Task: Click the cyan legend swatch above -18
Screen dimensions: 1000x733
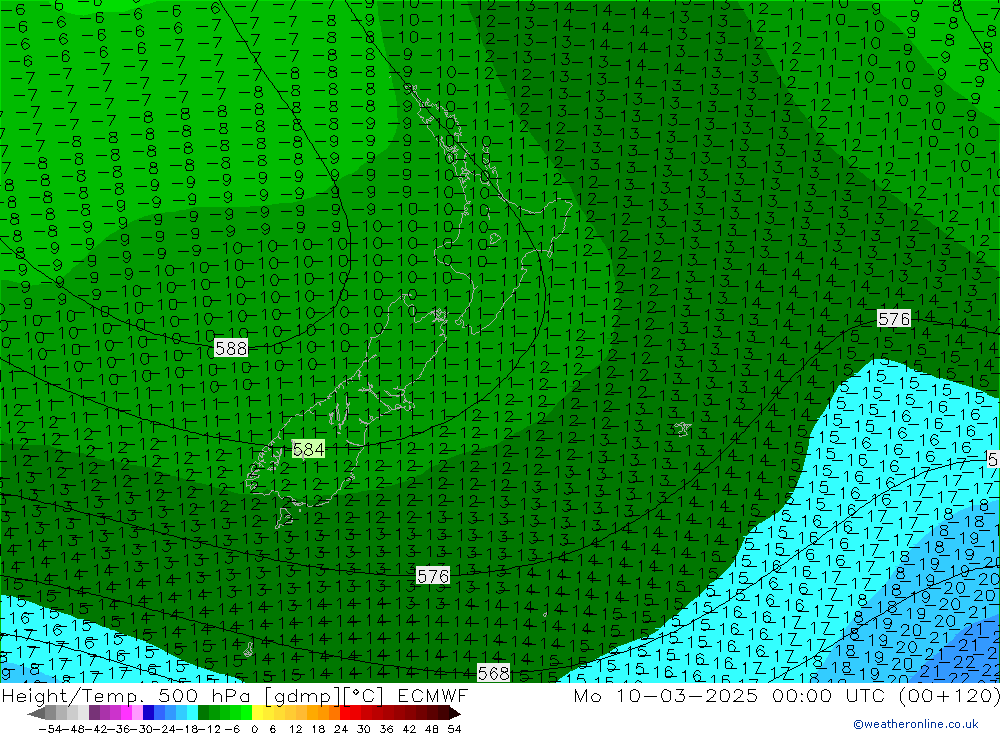Action: click(x=192, y=713)
